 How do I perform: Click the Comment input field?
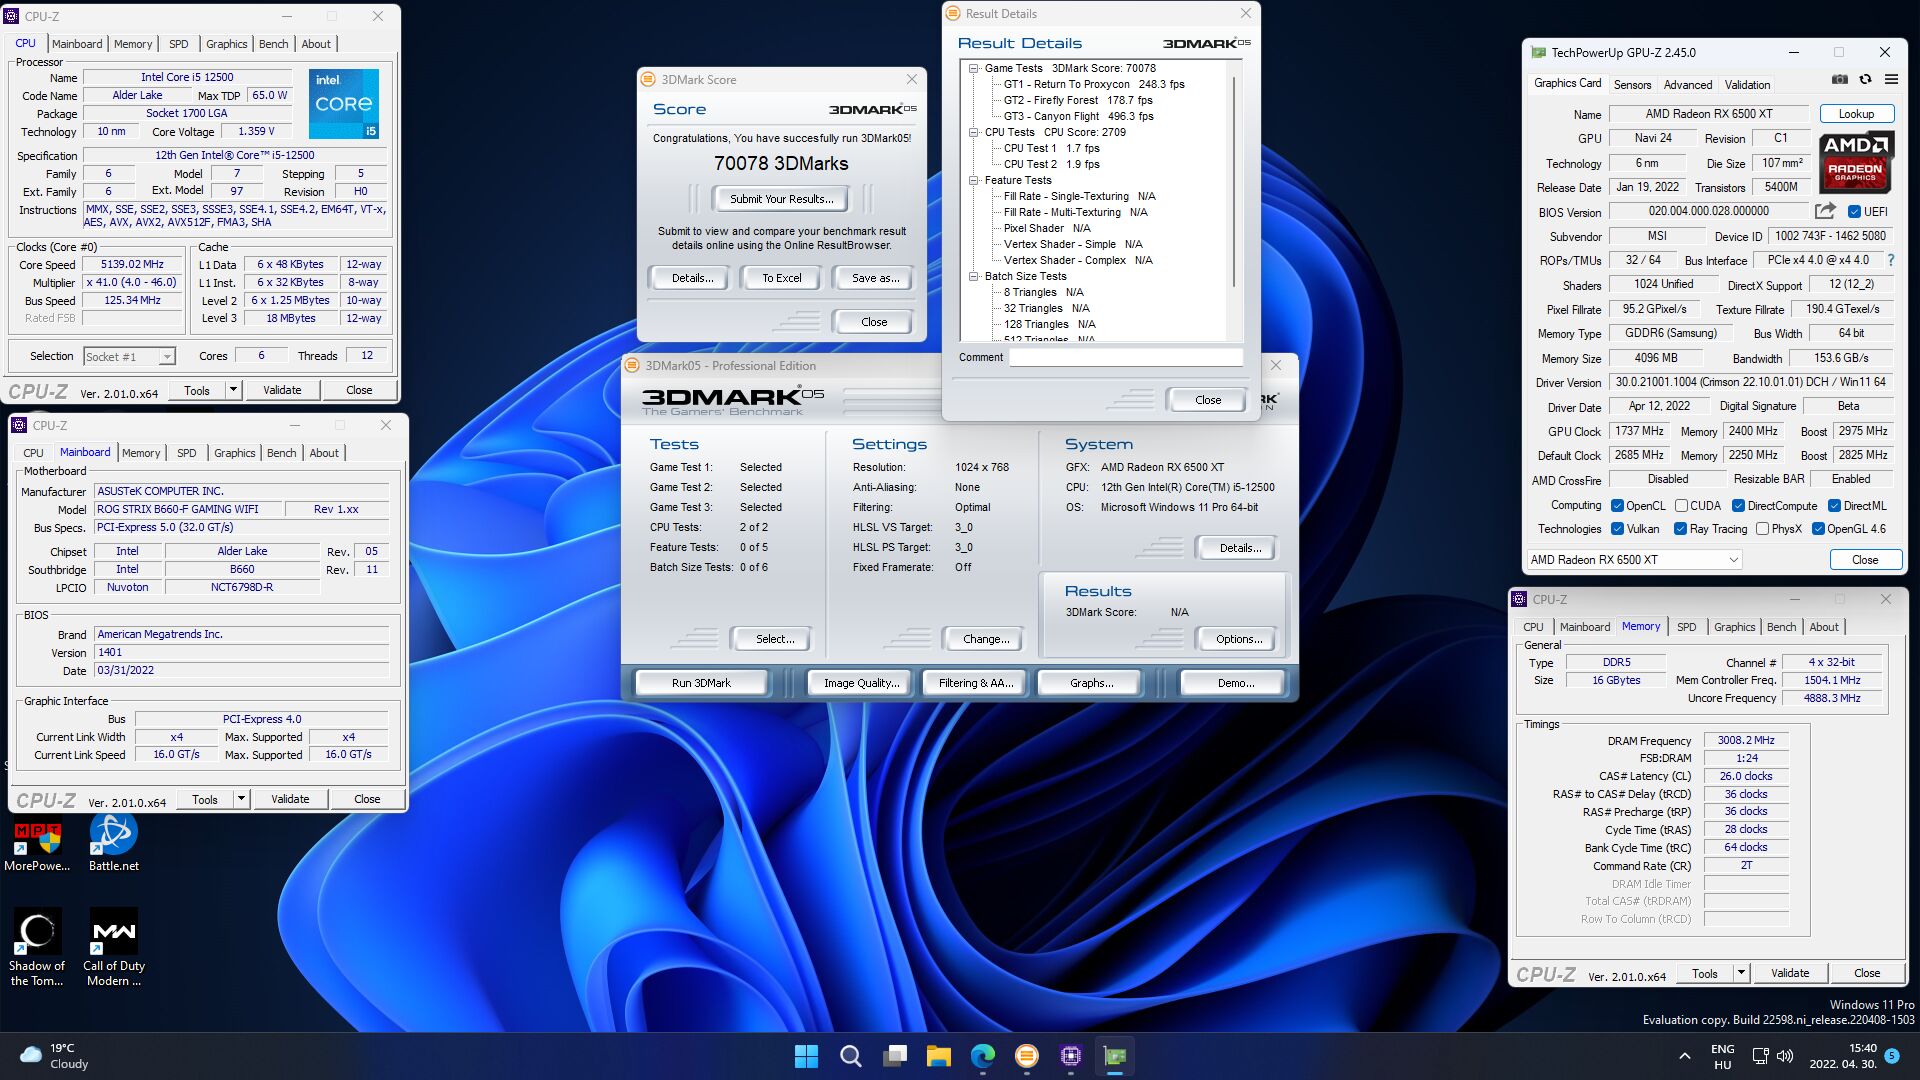(1126, 358)
